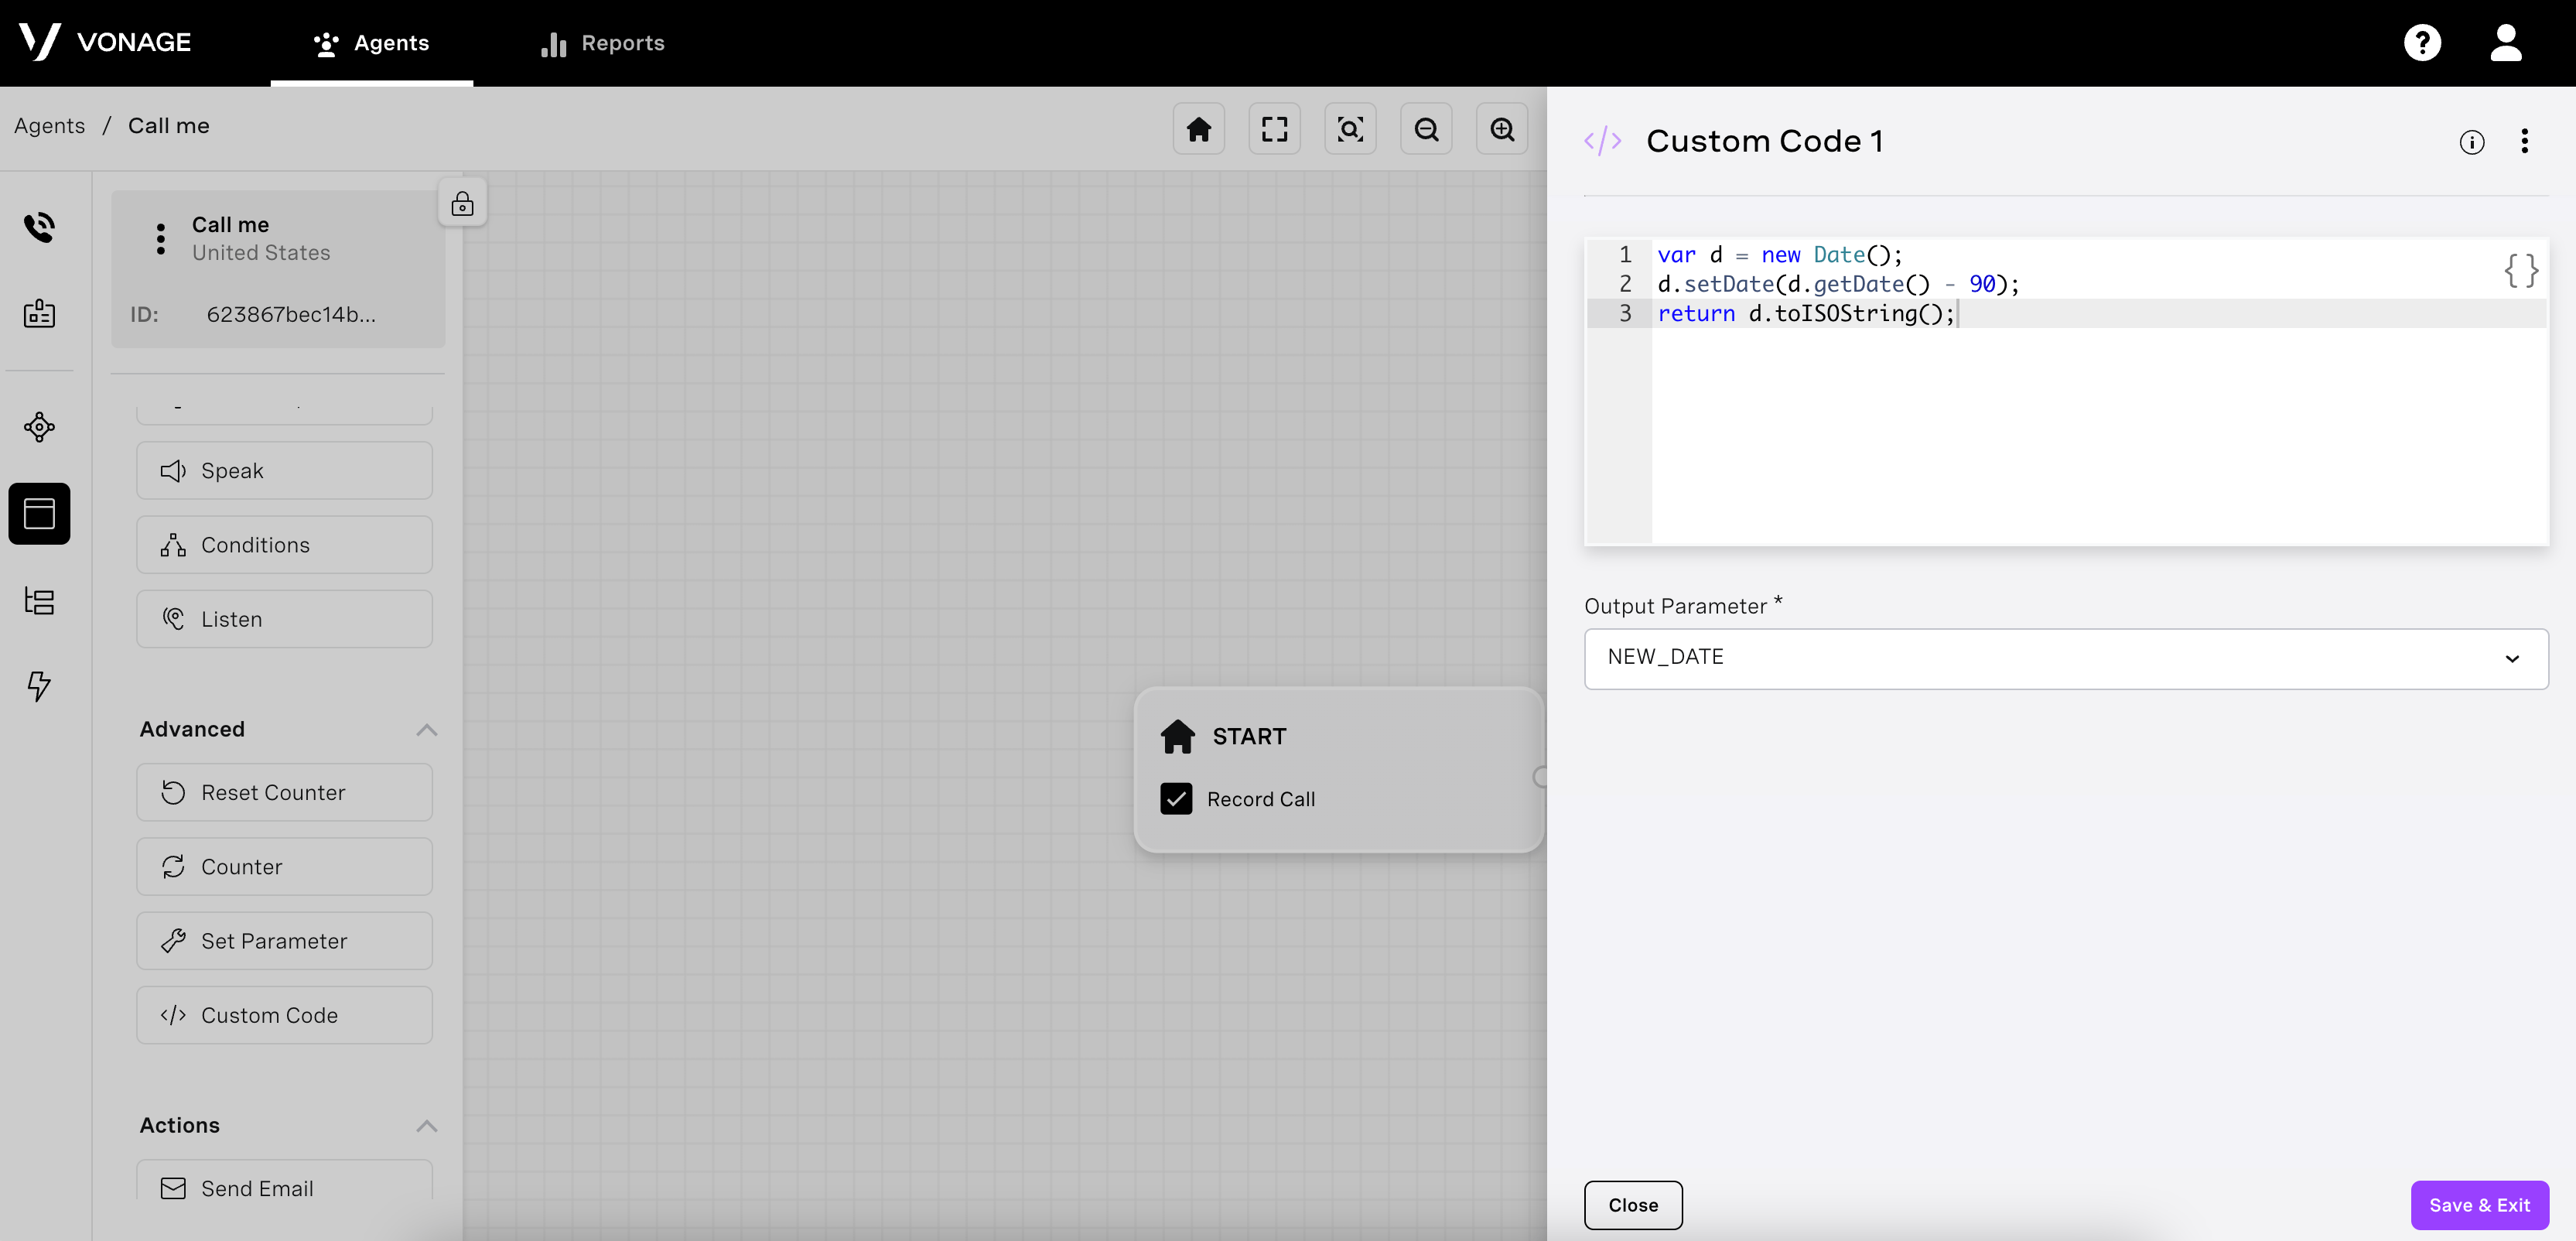Open the help question mark icon
Viewport: 2576px width, 1241px height.
(2422, 42)
